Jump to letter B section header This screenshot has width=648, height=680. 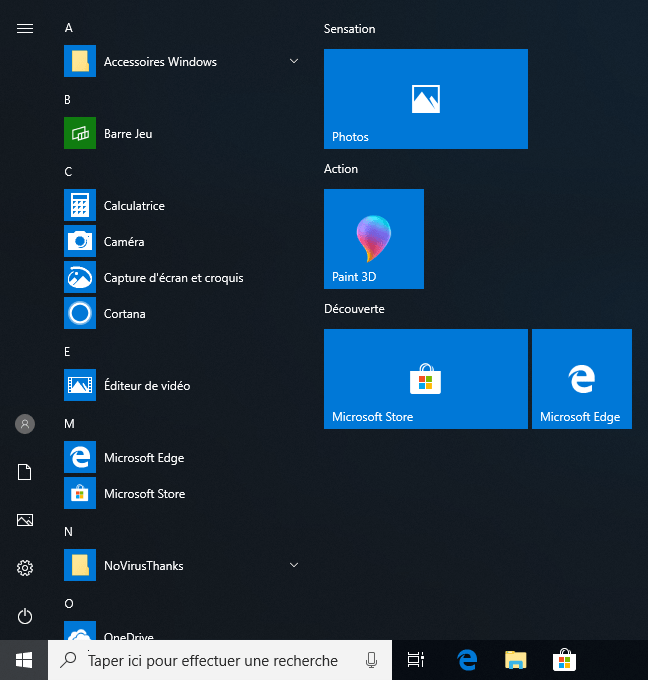click(68, 100)
